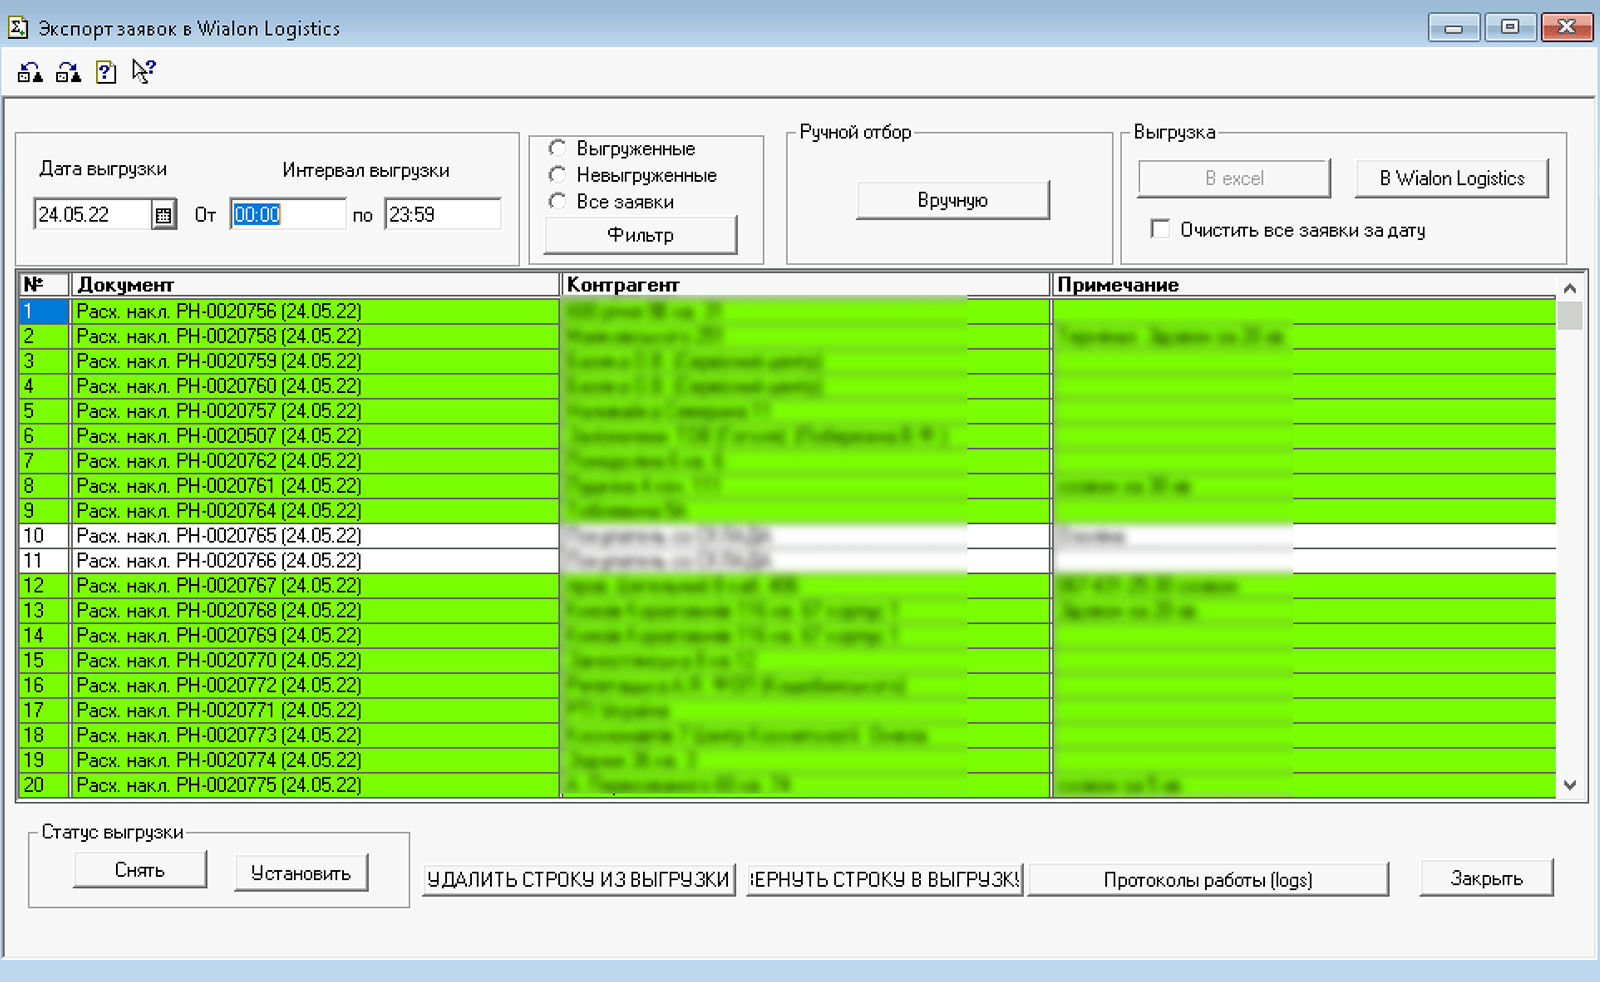Screen dimensions: 1600x982
Task: Click the Вручную manual selection button
Action: 953,200
